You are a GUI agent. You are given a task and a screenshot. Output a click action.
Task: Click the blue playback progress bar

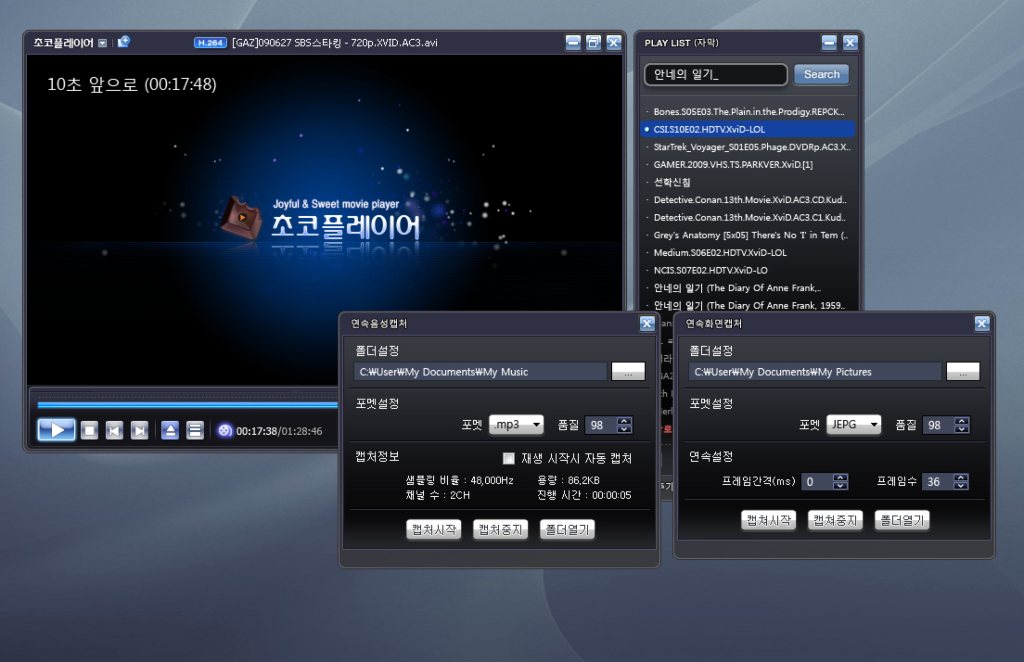tap(187, 405)
